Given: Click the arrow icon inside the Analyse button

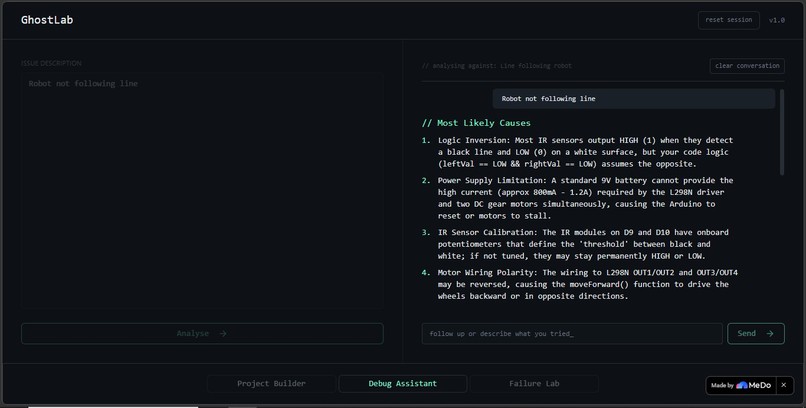Looking at the screenshot, I should (x=223, y=333).
